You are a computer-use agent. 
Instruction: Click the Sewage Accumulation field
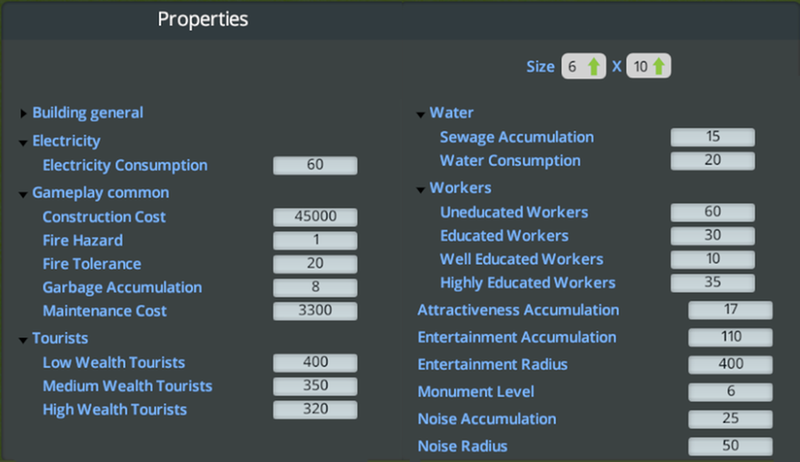[712, 137]
